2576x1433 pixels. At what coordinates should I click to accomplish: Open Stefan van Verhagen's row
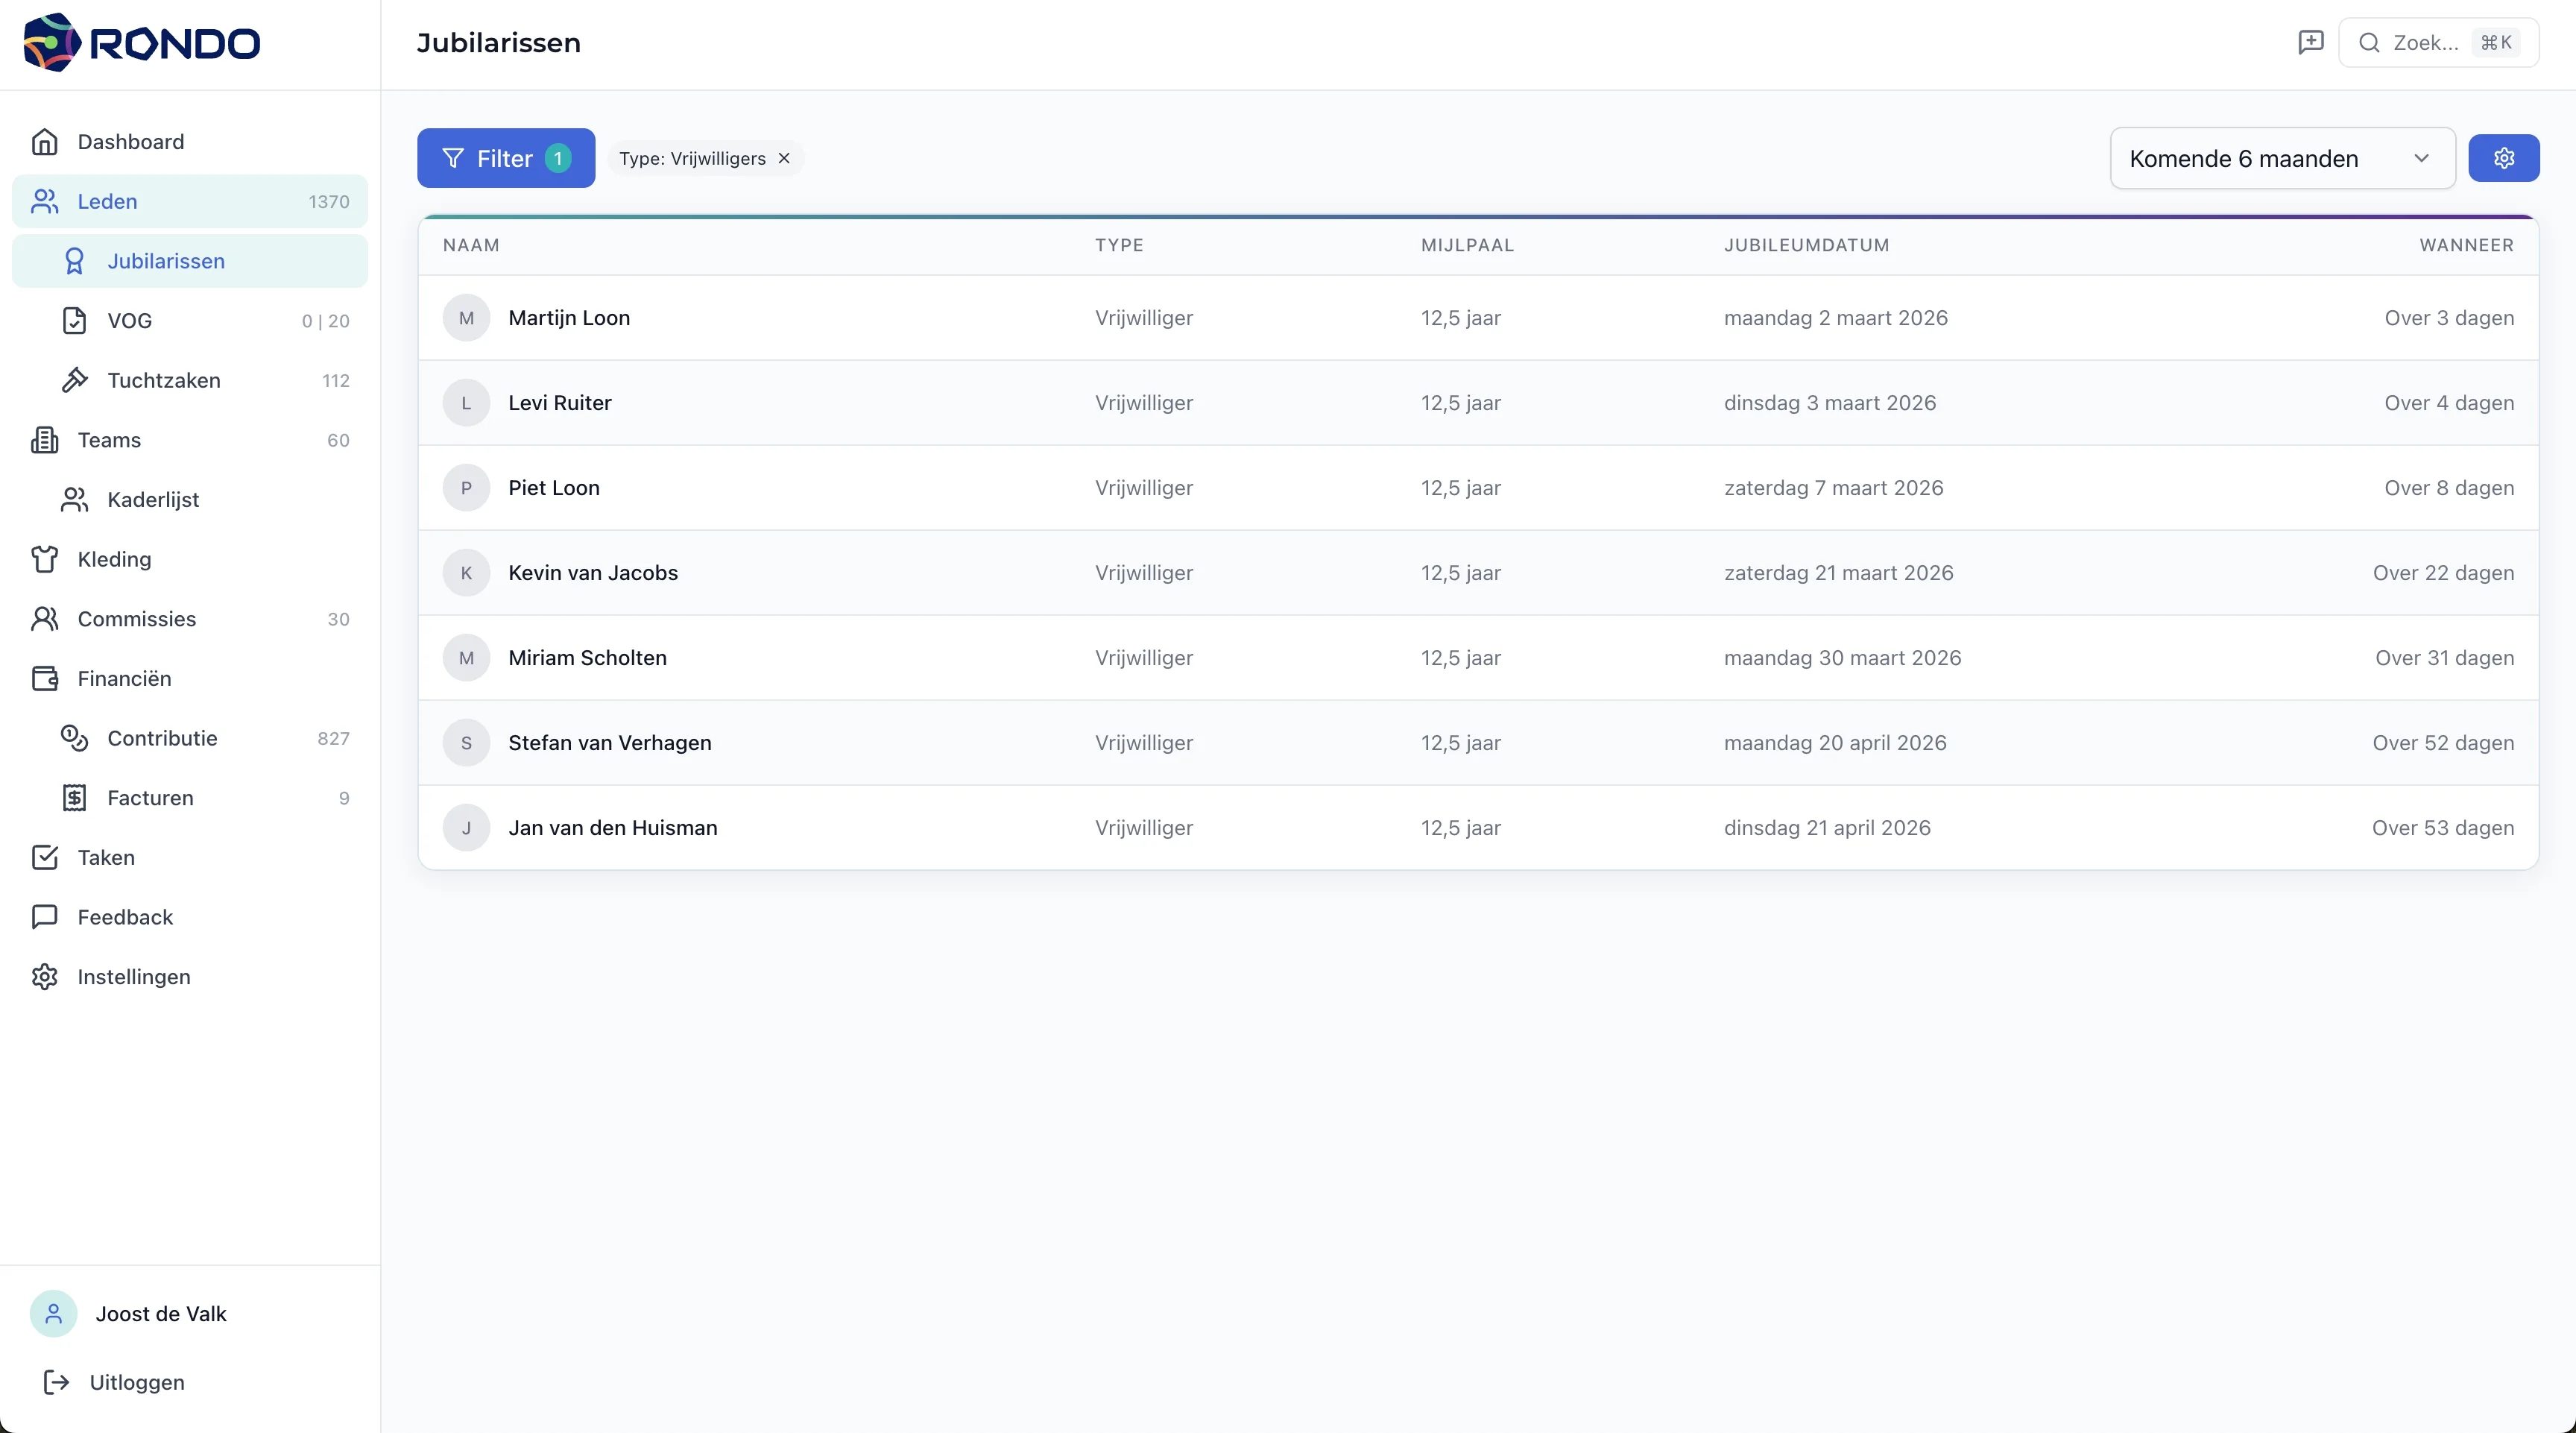tap(610, 743)
